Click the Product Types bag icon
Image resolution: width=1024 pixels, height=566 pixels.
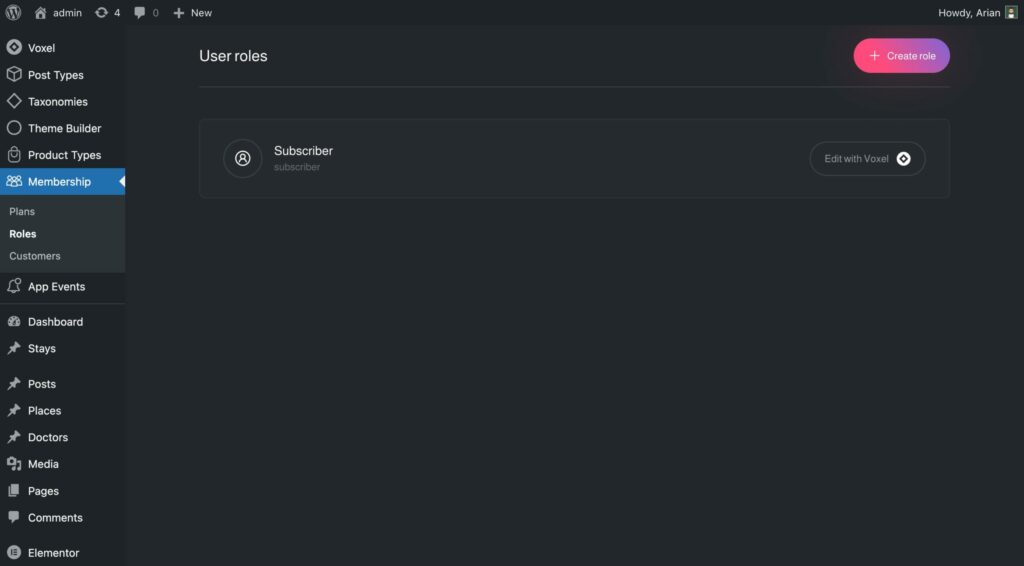(x=14, y=155)
